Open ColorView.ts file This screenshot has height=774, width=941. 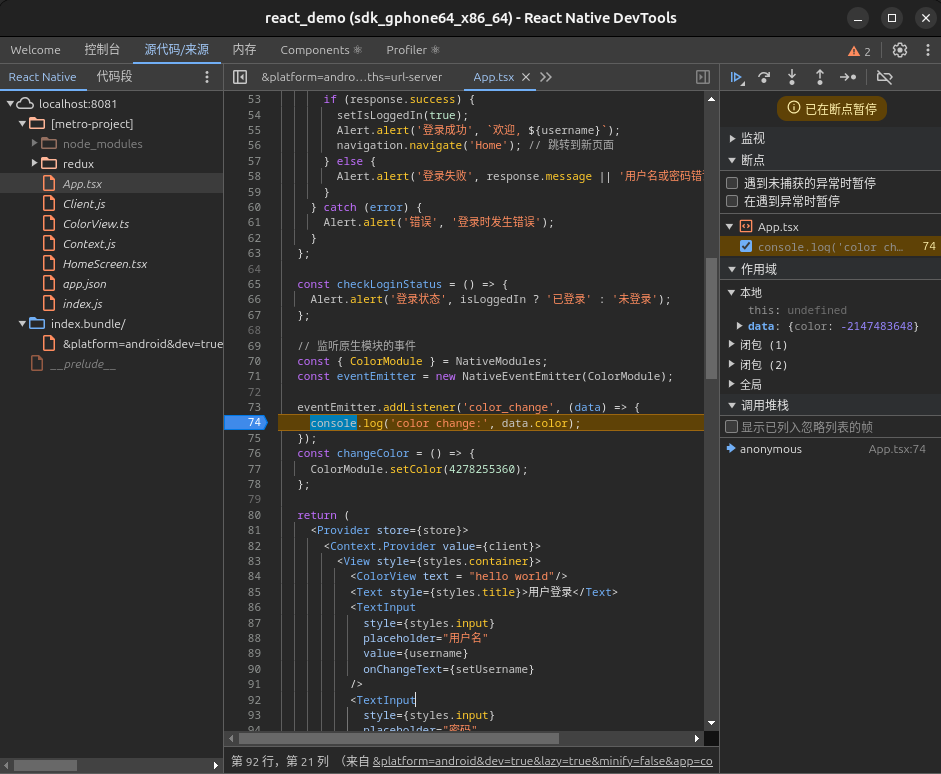click(x=95, y=224)
